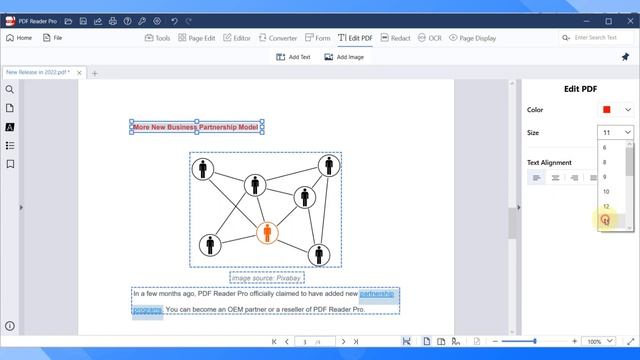This screenshot has width=640, height=360.
Task: Expand the left sidebar panel arrow
Action: click(21, 207)
